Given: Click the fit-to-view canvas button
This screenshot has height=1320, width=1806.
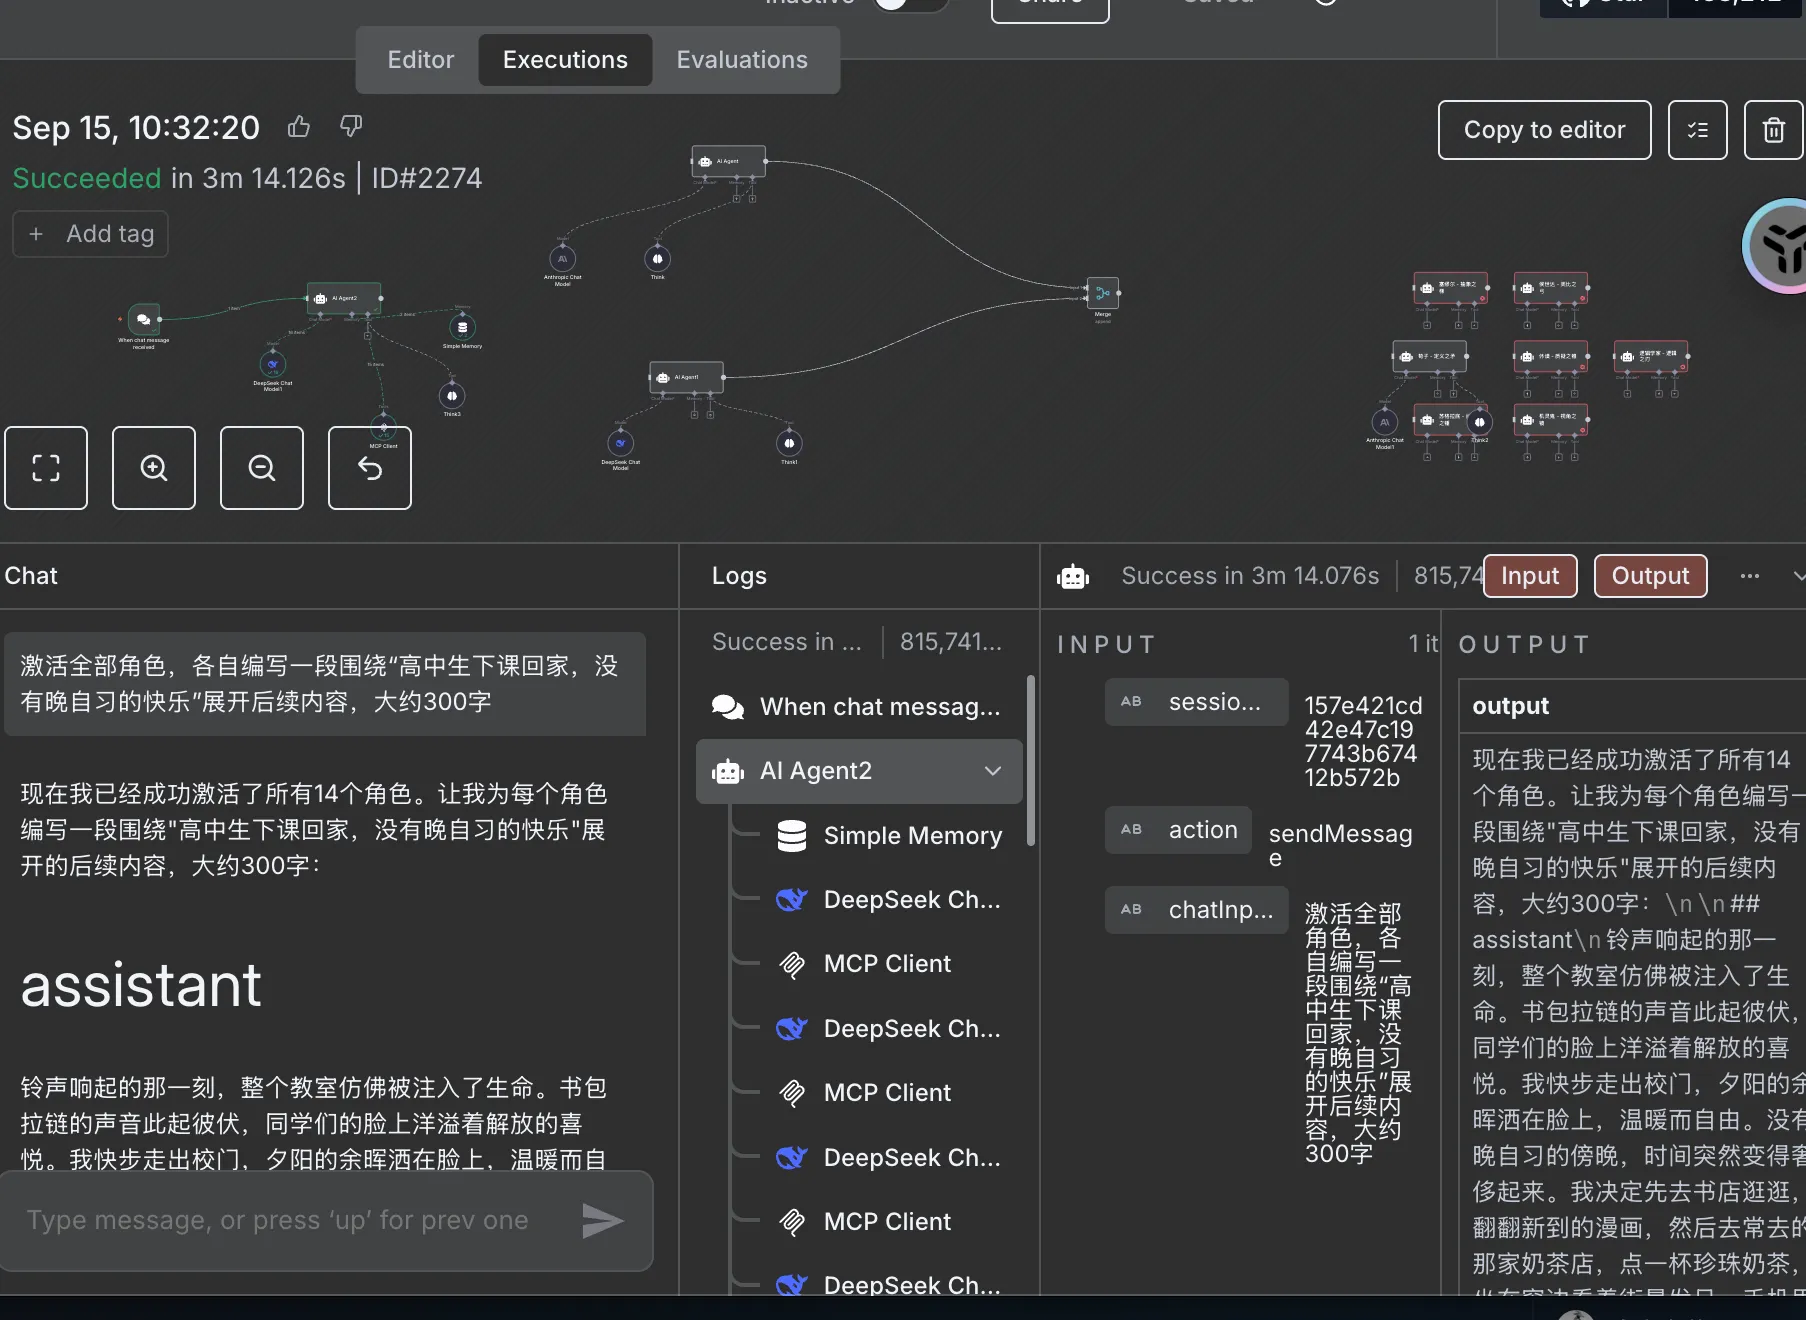Looking at the screenshot, I should [x=46, y=468].
